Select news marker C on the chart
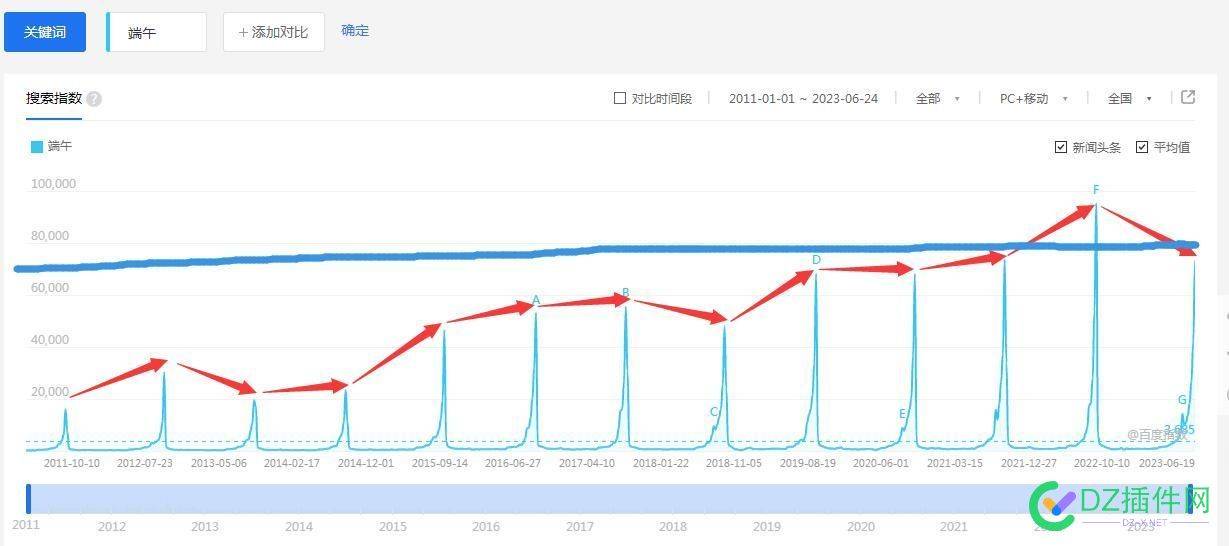The width and height of the screenshot is (1229, 546). [x=714, y=412]
